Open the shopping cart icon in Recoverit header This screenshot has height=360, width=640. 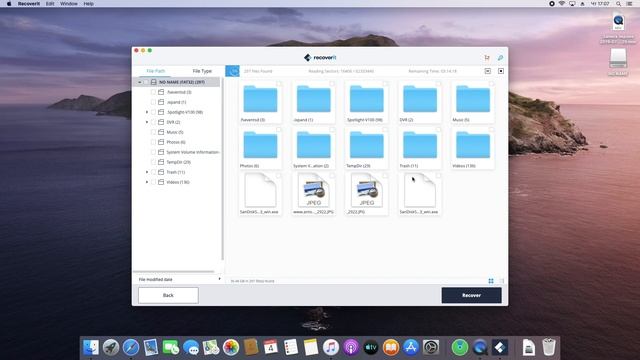(487, 58)
